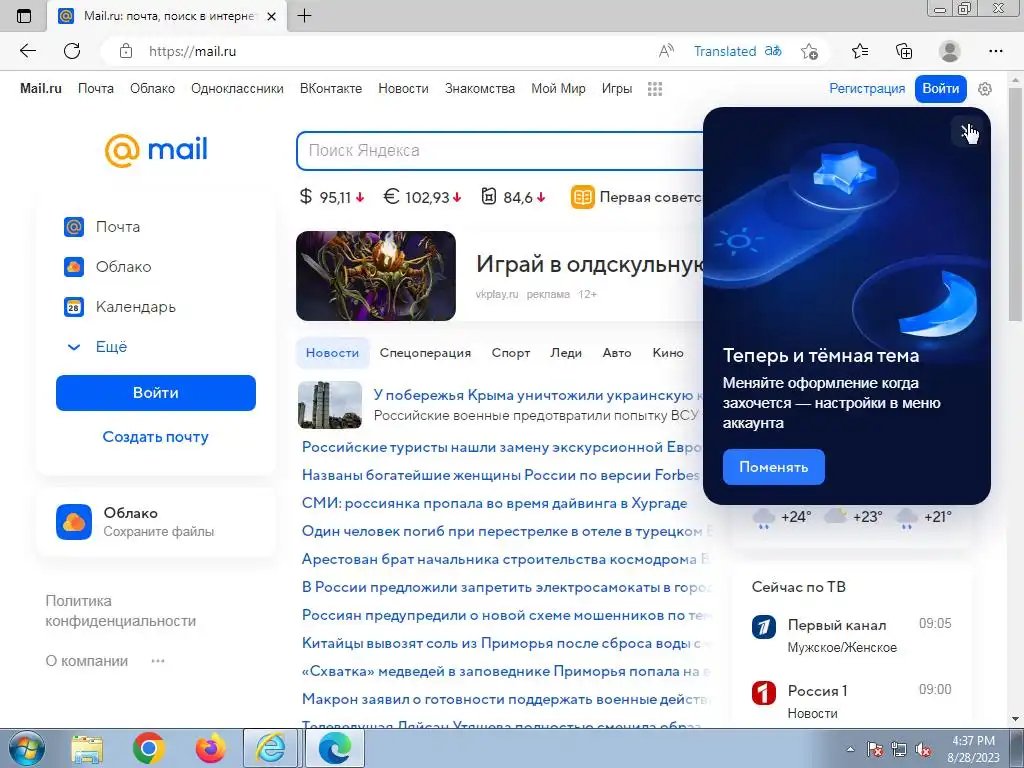Click the euro exchange rate 102,93
This screenshot has width=1024, height=768.
click(x=422, y=197)
